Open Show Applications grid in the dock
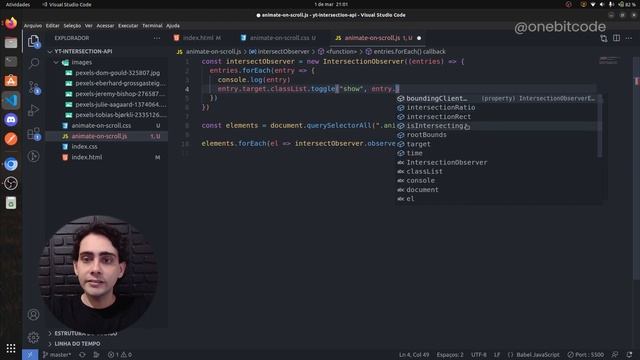The image size is (640, 360). pyautogui.click(x=11, y=348)
